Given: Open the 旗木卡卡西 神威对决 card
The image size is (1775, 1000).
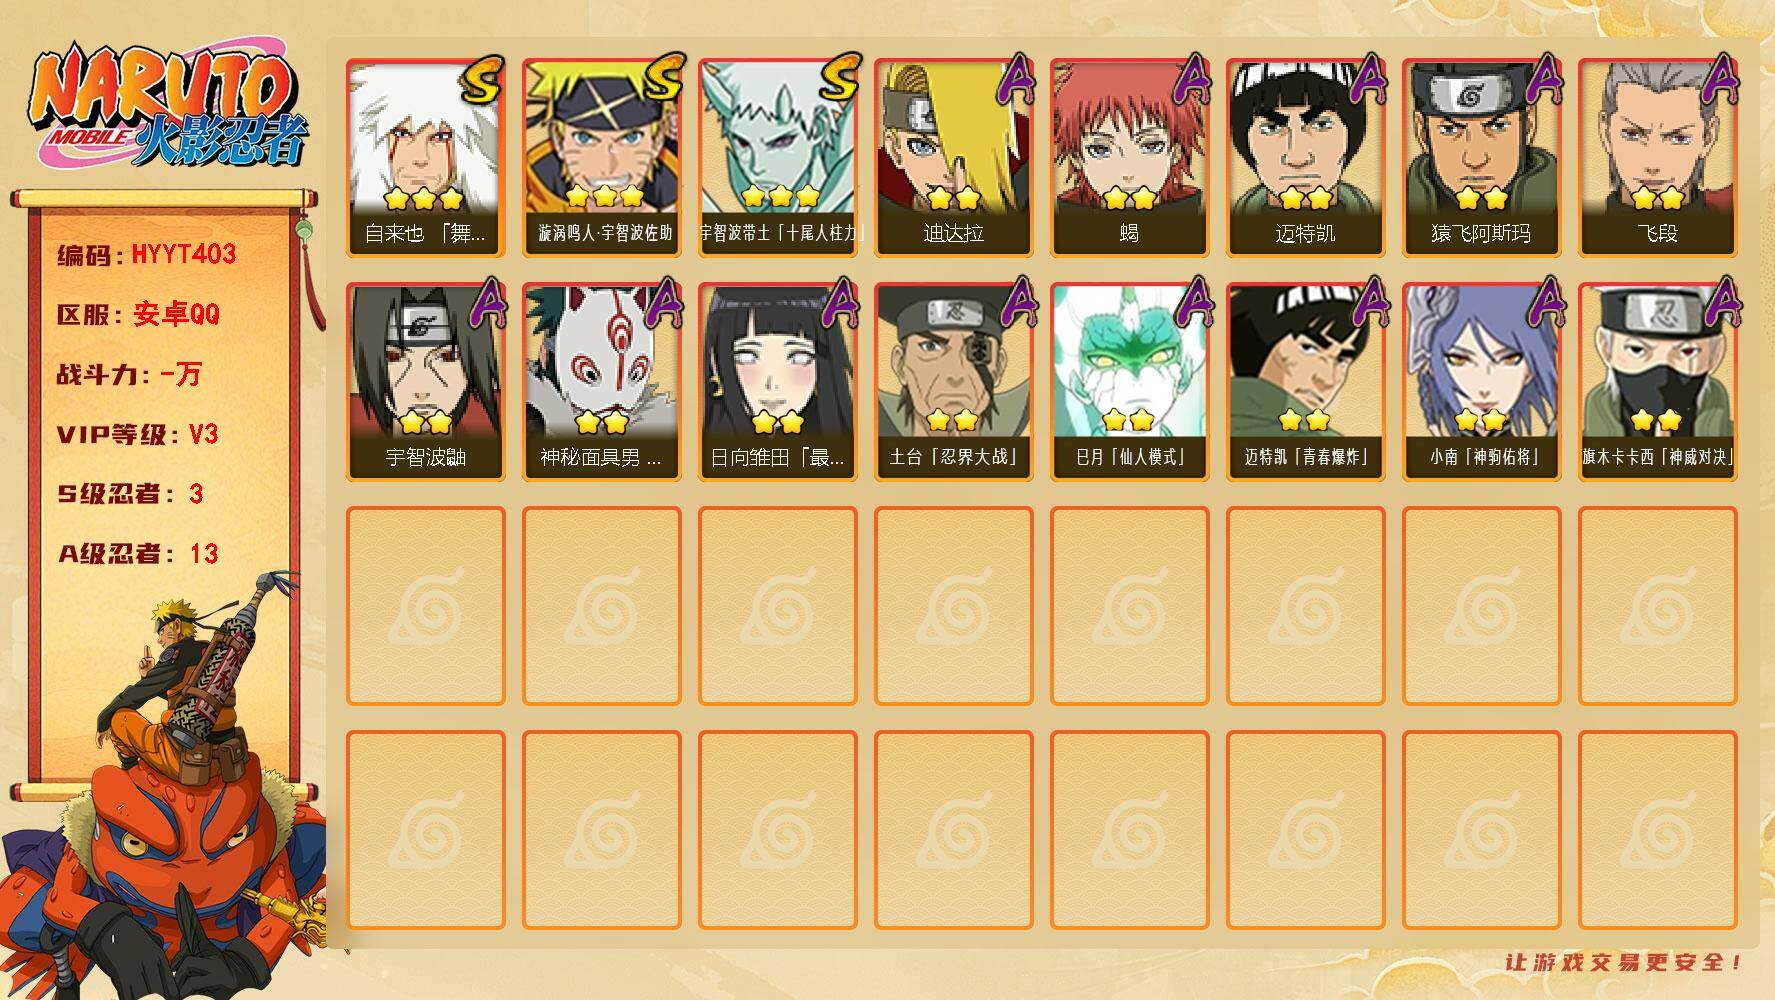Looking at the screenshot, I should 1657,382.
